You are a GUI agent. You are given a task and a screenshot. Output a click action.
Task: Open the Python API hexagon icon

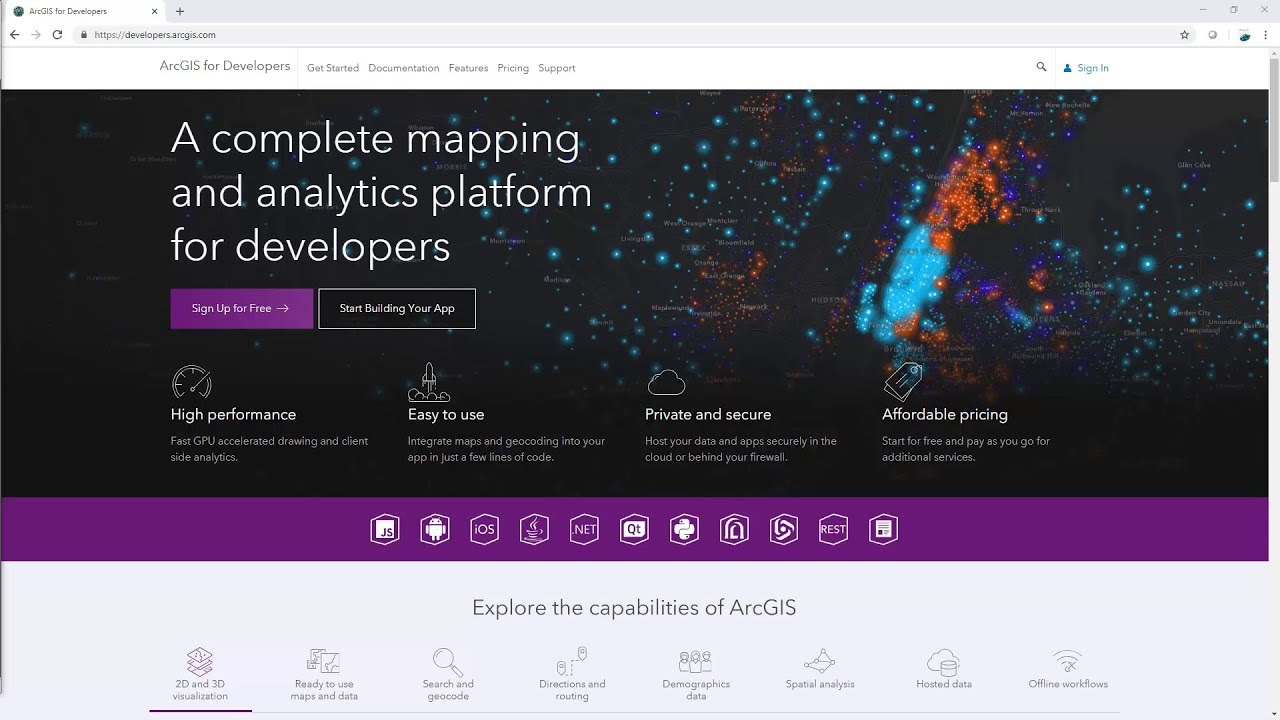click(684, 529)
